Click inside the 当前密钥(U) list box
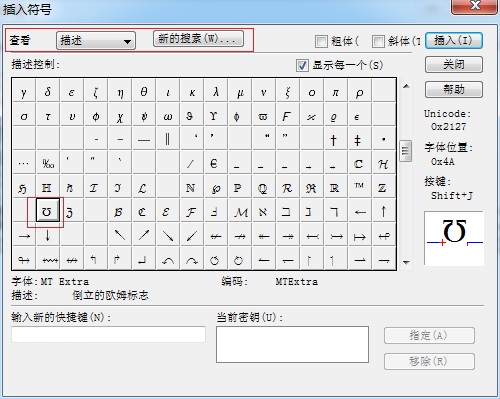Image resolution: width=500 pixels, height=399 pixels. (292, 344)
